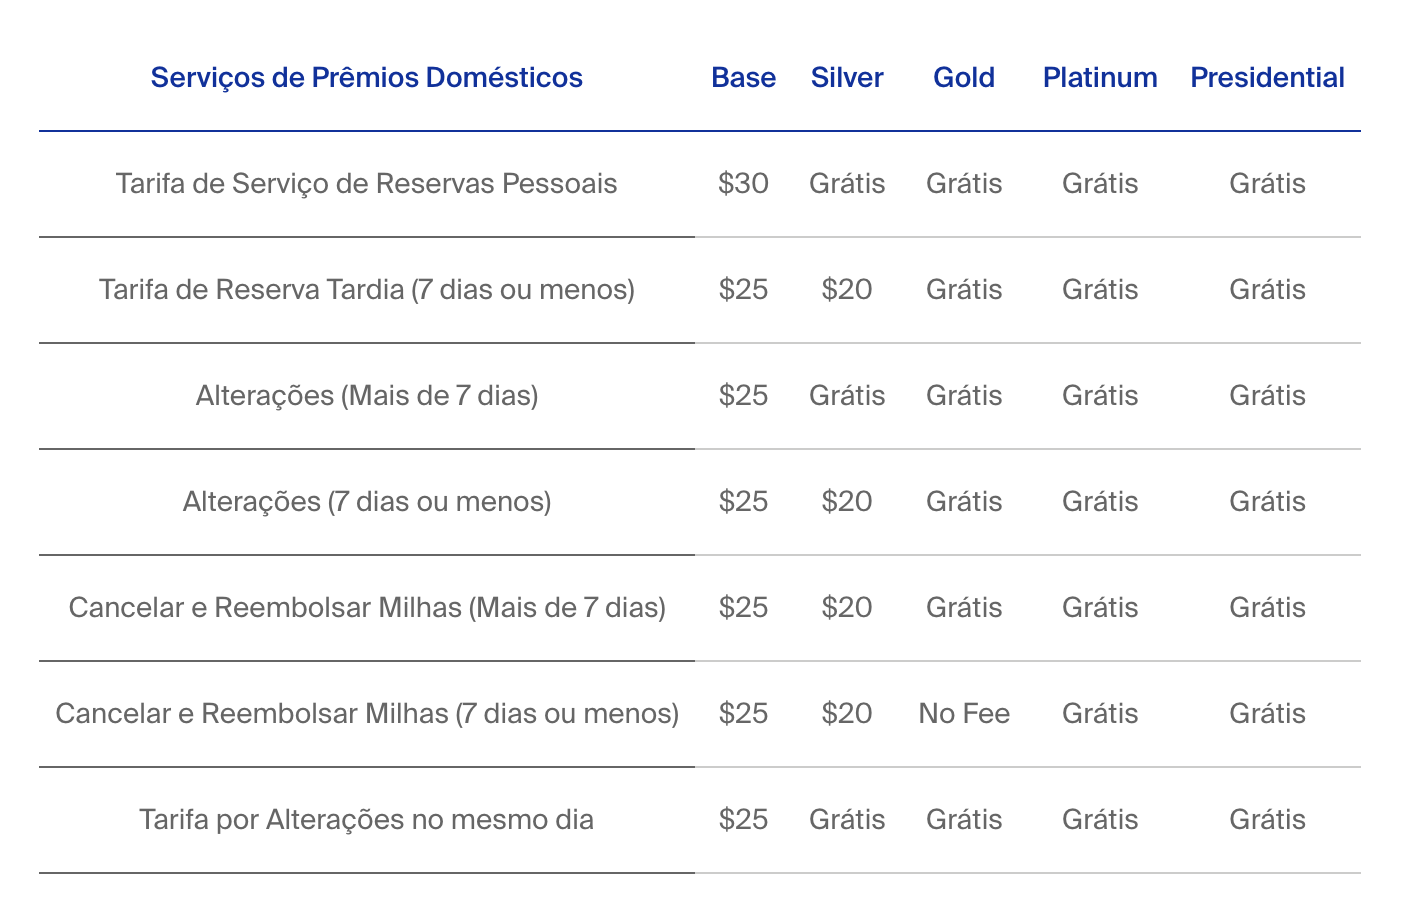Select Alterações (7 dias ou menos) label

[x=367, y=502]
